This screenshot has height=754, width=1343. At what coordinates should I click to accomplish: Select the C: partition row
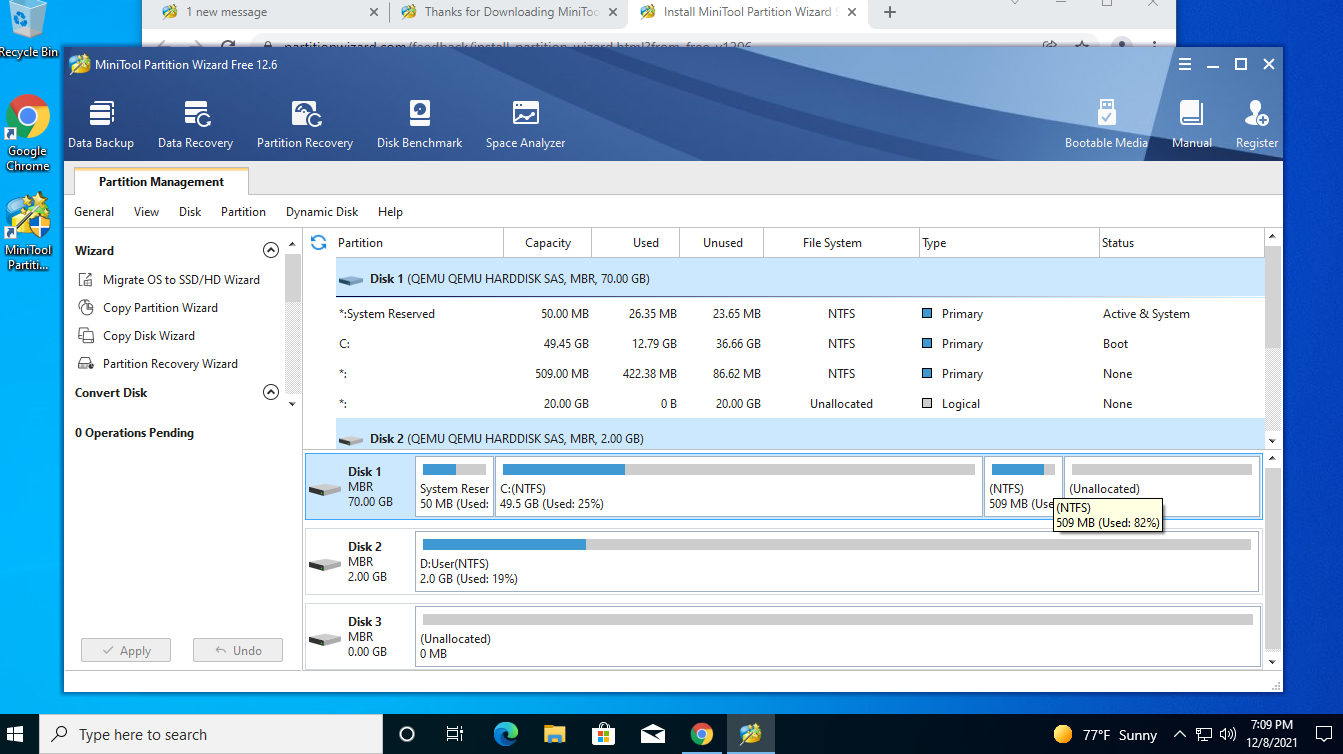[800, 344]
